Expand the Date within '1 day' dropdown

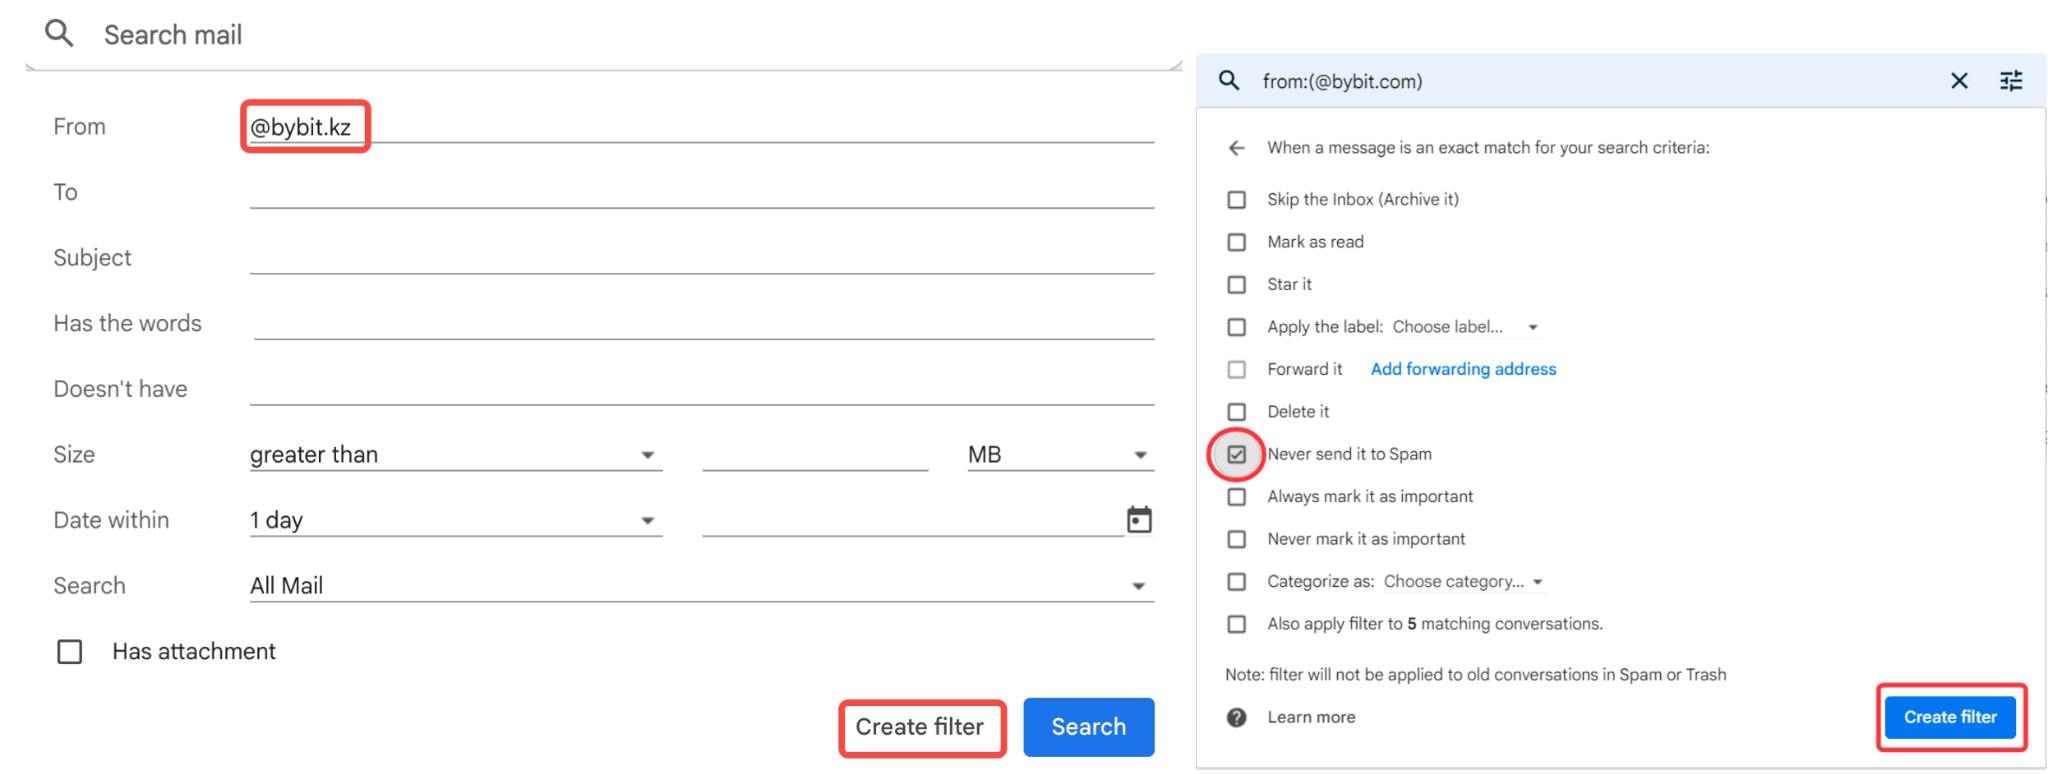pos(455,520)
